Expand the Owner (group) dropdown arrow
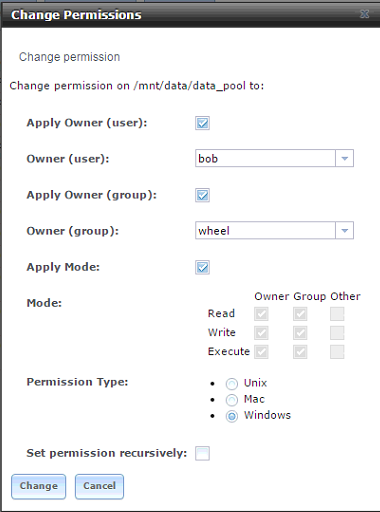The width and height of the screenshot is (380, 512). click(344, 230)
